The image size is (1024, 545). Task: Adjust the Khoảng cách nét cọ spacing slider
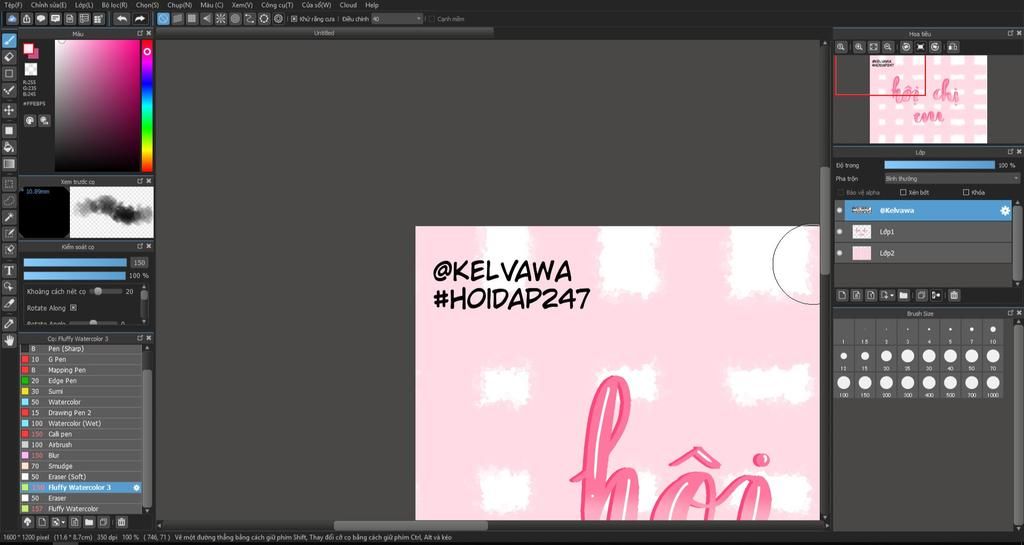click(x=106, y=291)
